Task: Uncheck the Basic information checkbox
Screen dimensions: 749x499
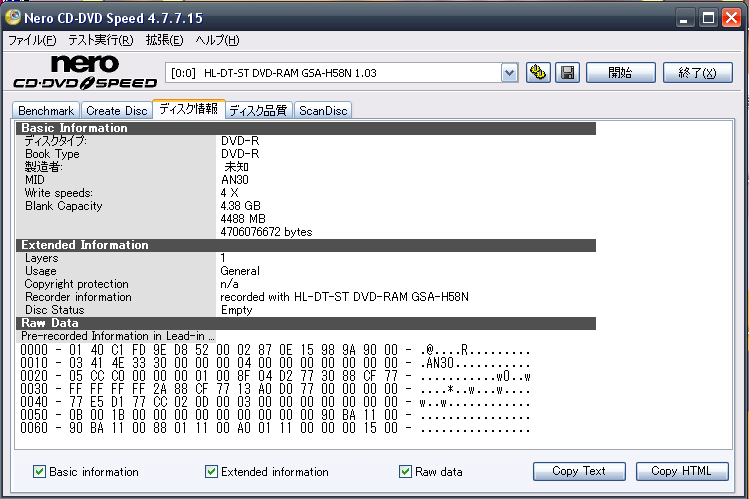Action: 39,472
